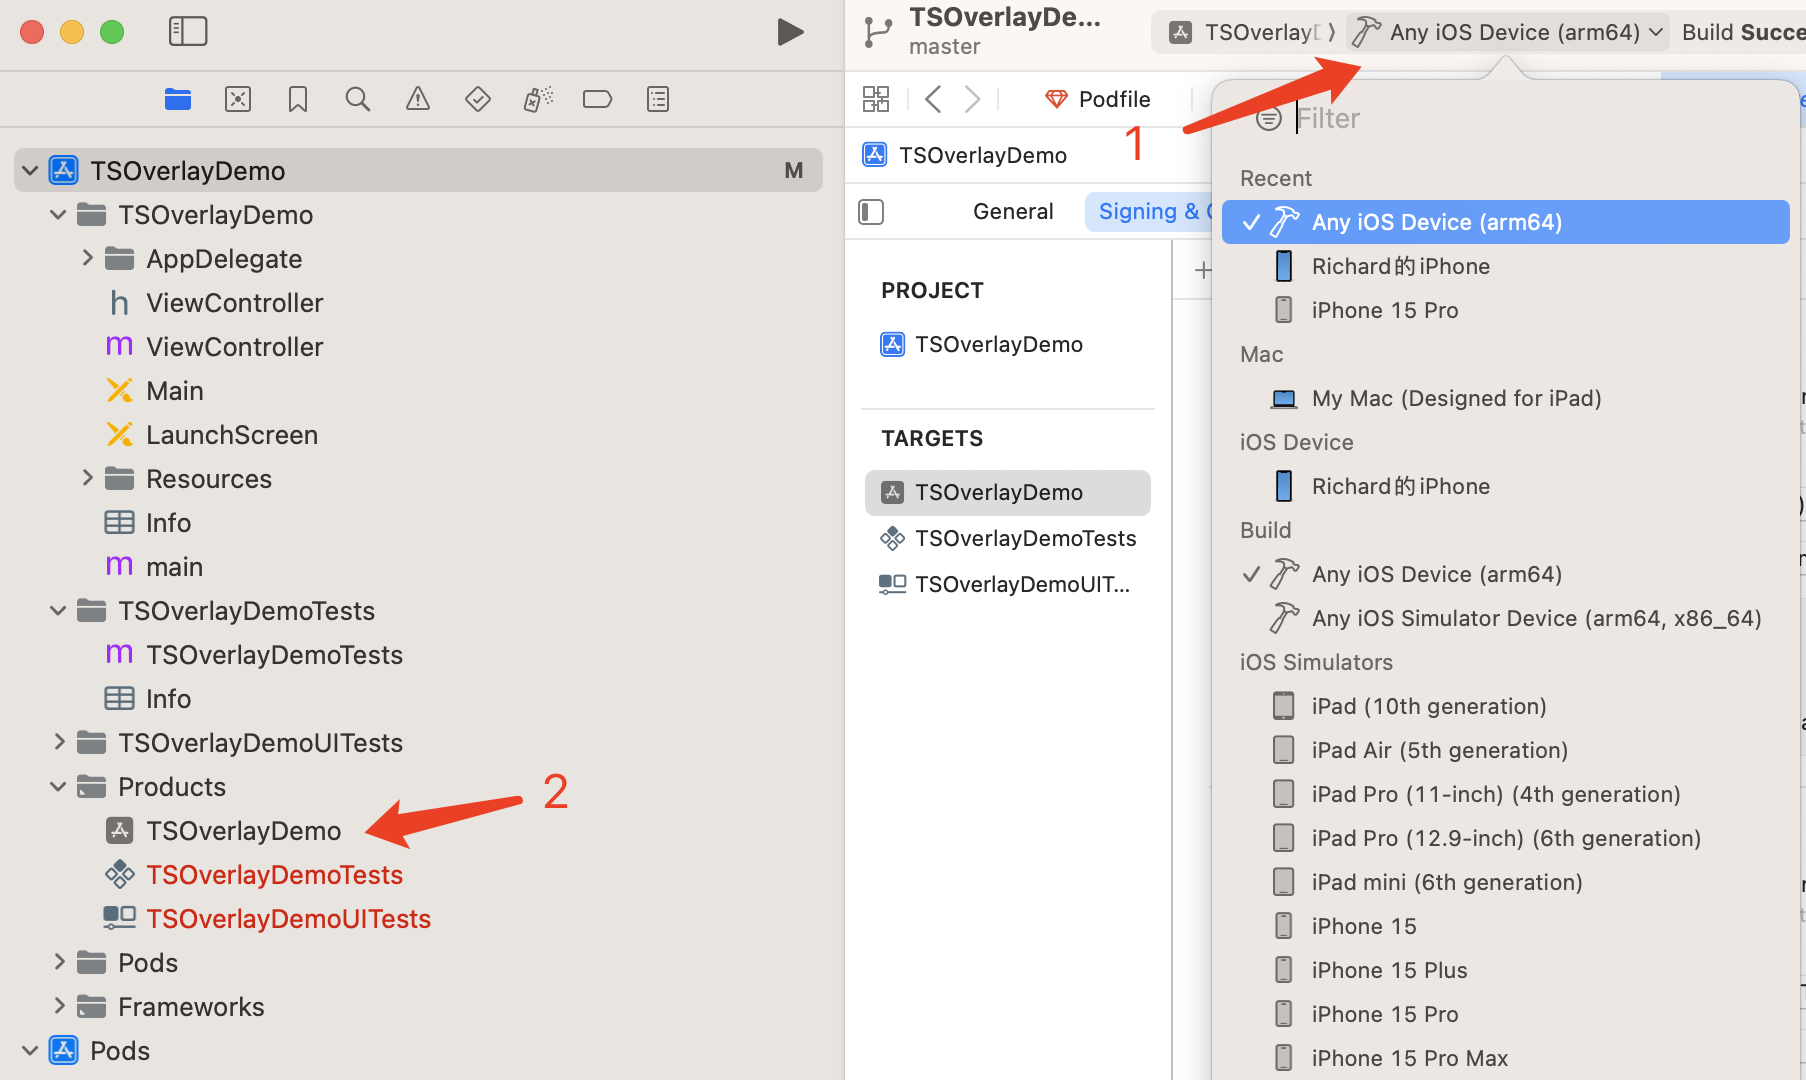Screen dimensions: 1806x1080
Task: Go forward with the right chevron
Action: (x=972, y=99)
